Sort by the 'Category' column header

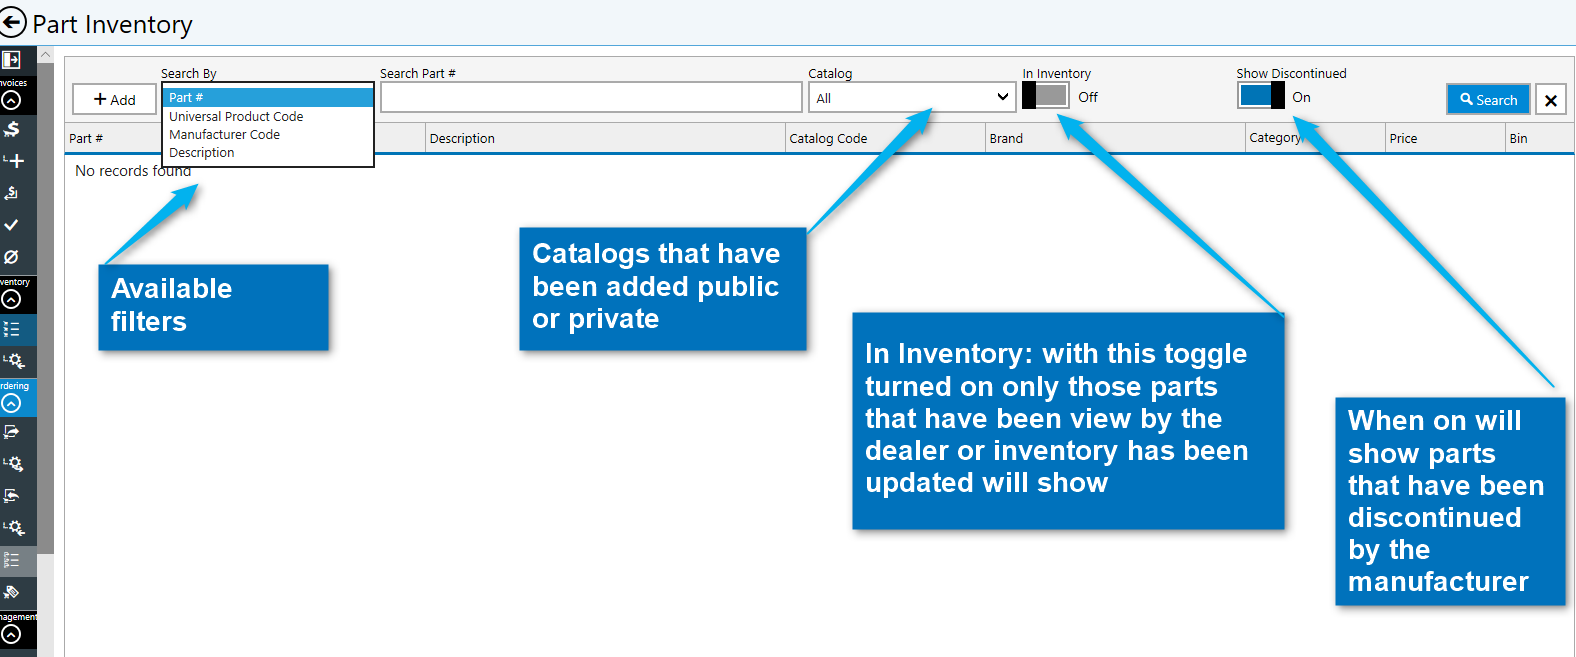(1275, 137)
